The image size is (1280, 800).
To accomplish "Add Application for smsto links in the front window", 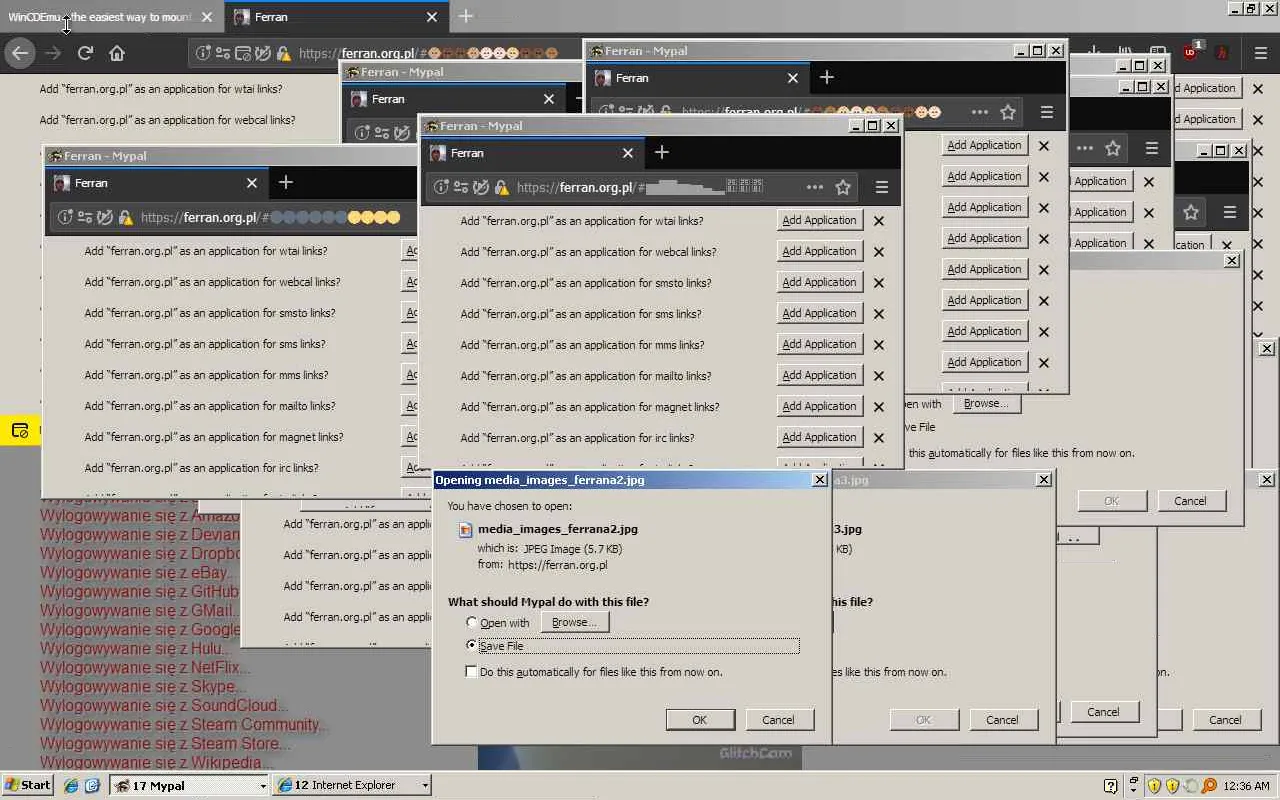I will point(819,283).
